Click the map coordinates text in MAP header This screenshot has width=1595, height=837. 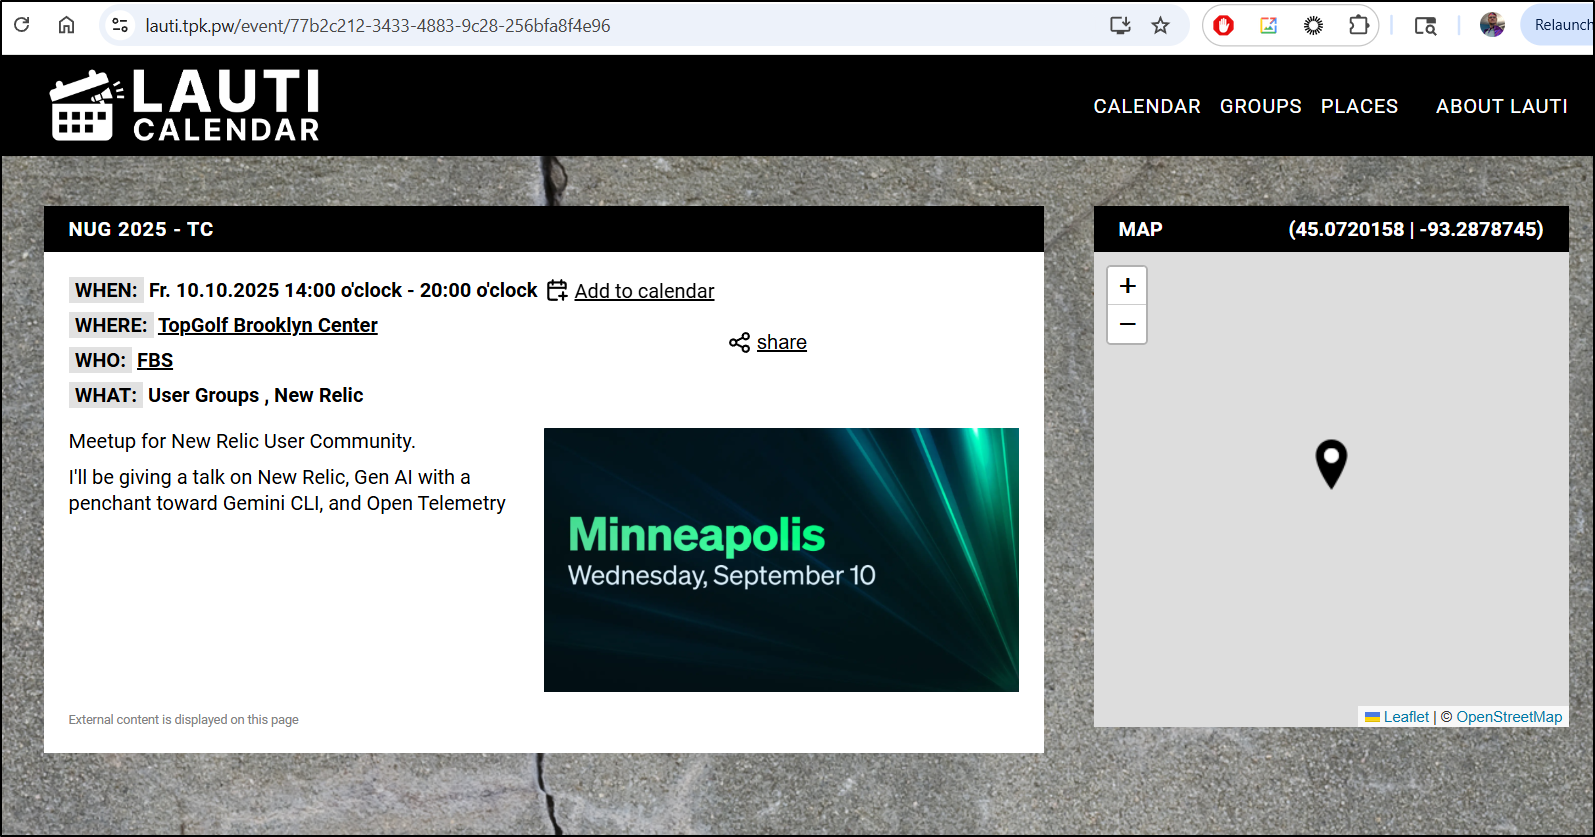[1416, 229]
